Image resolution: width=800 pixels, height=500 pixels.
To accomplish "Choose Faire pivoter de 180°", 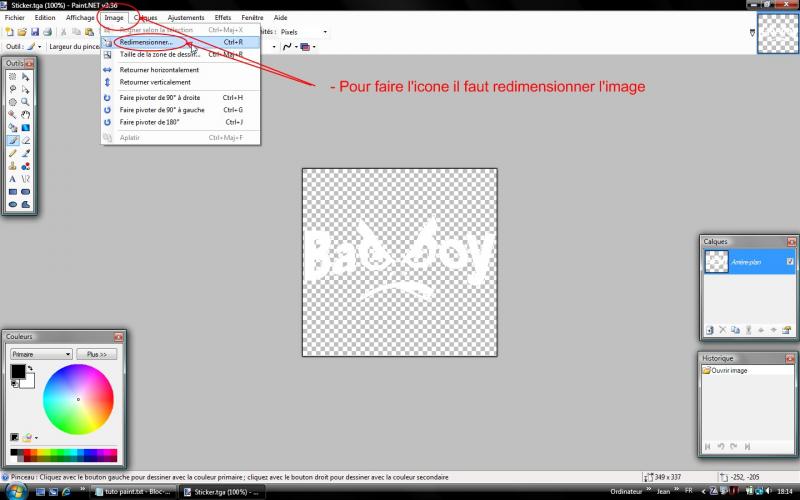I will click(181, 122).
